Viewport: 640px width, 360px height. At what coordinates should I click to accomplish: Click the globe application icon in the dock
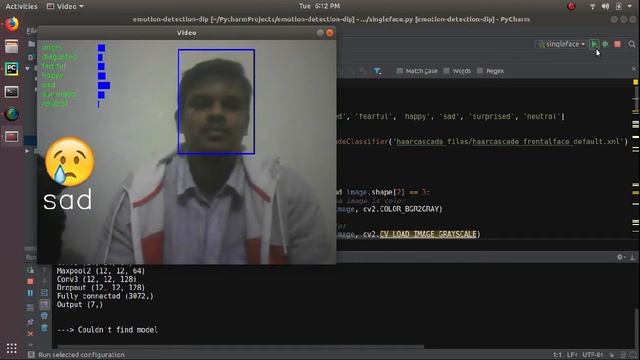[x=11, y=114]
